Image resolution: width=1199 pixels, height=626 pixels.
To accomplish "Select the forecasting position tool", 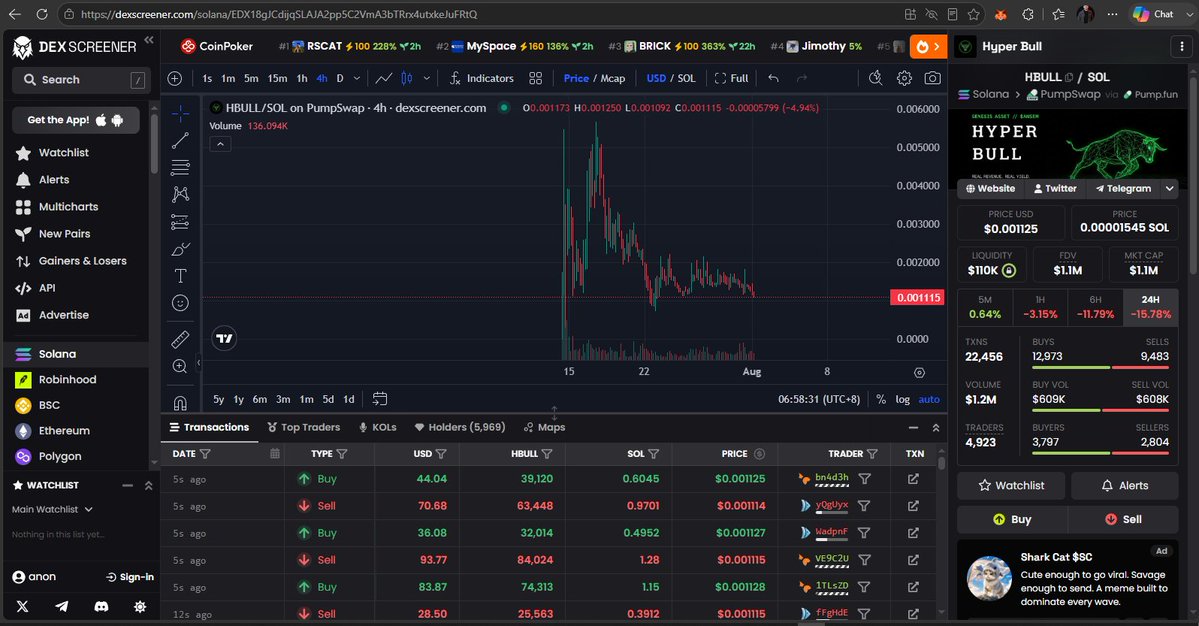I will pyautogui.click(x=180, y=222).
